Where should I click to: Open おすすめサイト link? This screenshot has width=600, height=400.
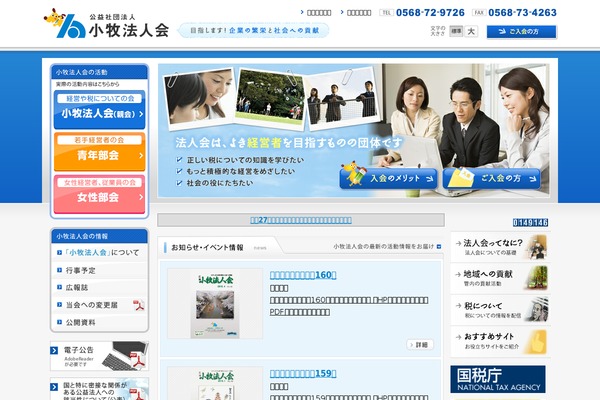pyautogui.click(x=501, y=341)
